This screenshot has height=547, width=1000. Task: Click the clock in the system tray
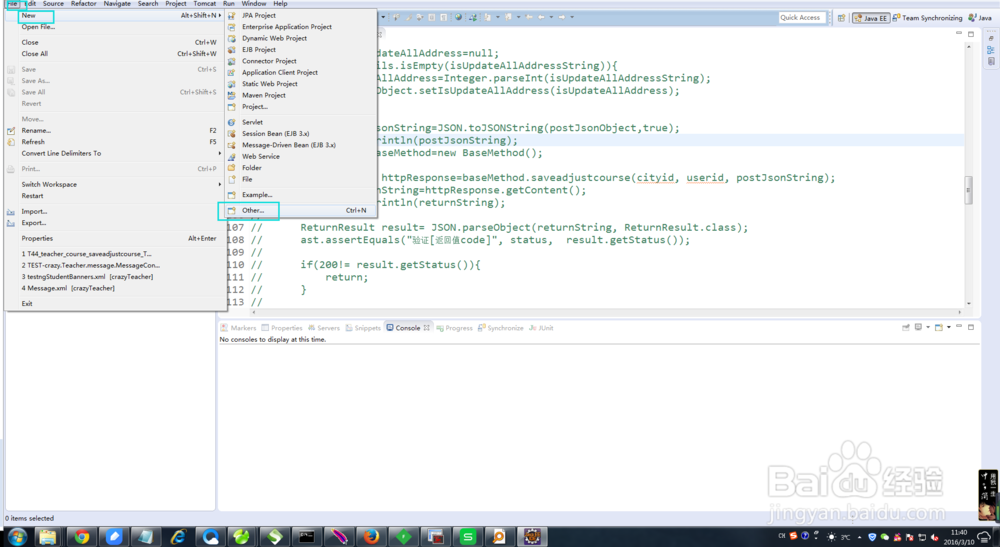pyautogui.click(x=959, y=537)
